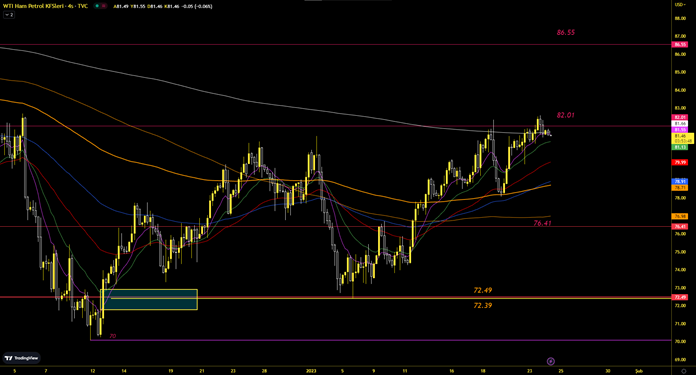Click the 2023 time axis label

coord(311,371)
